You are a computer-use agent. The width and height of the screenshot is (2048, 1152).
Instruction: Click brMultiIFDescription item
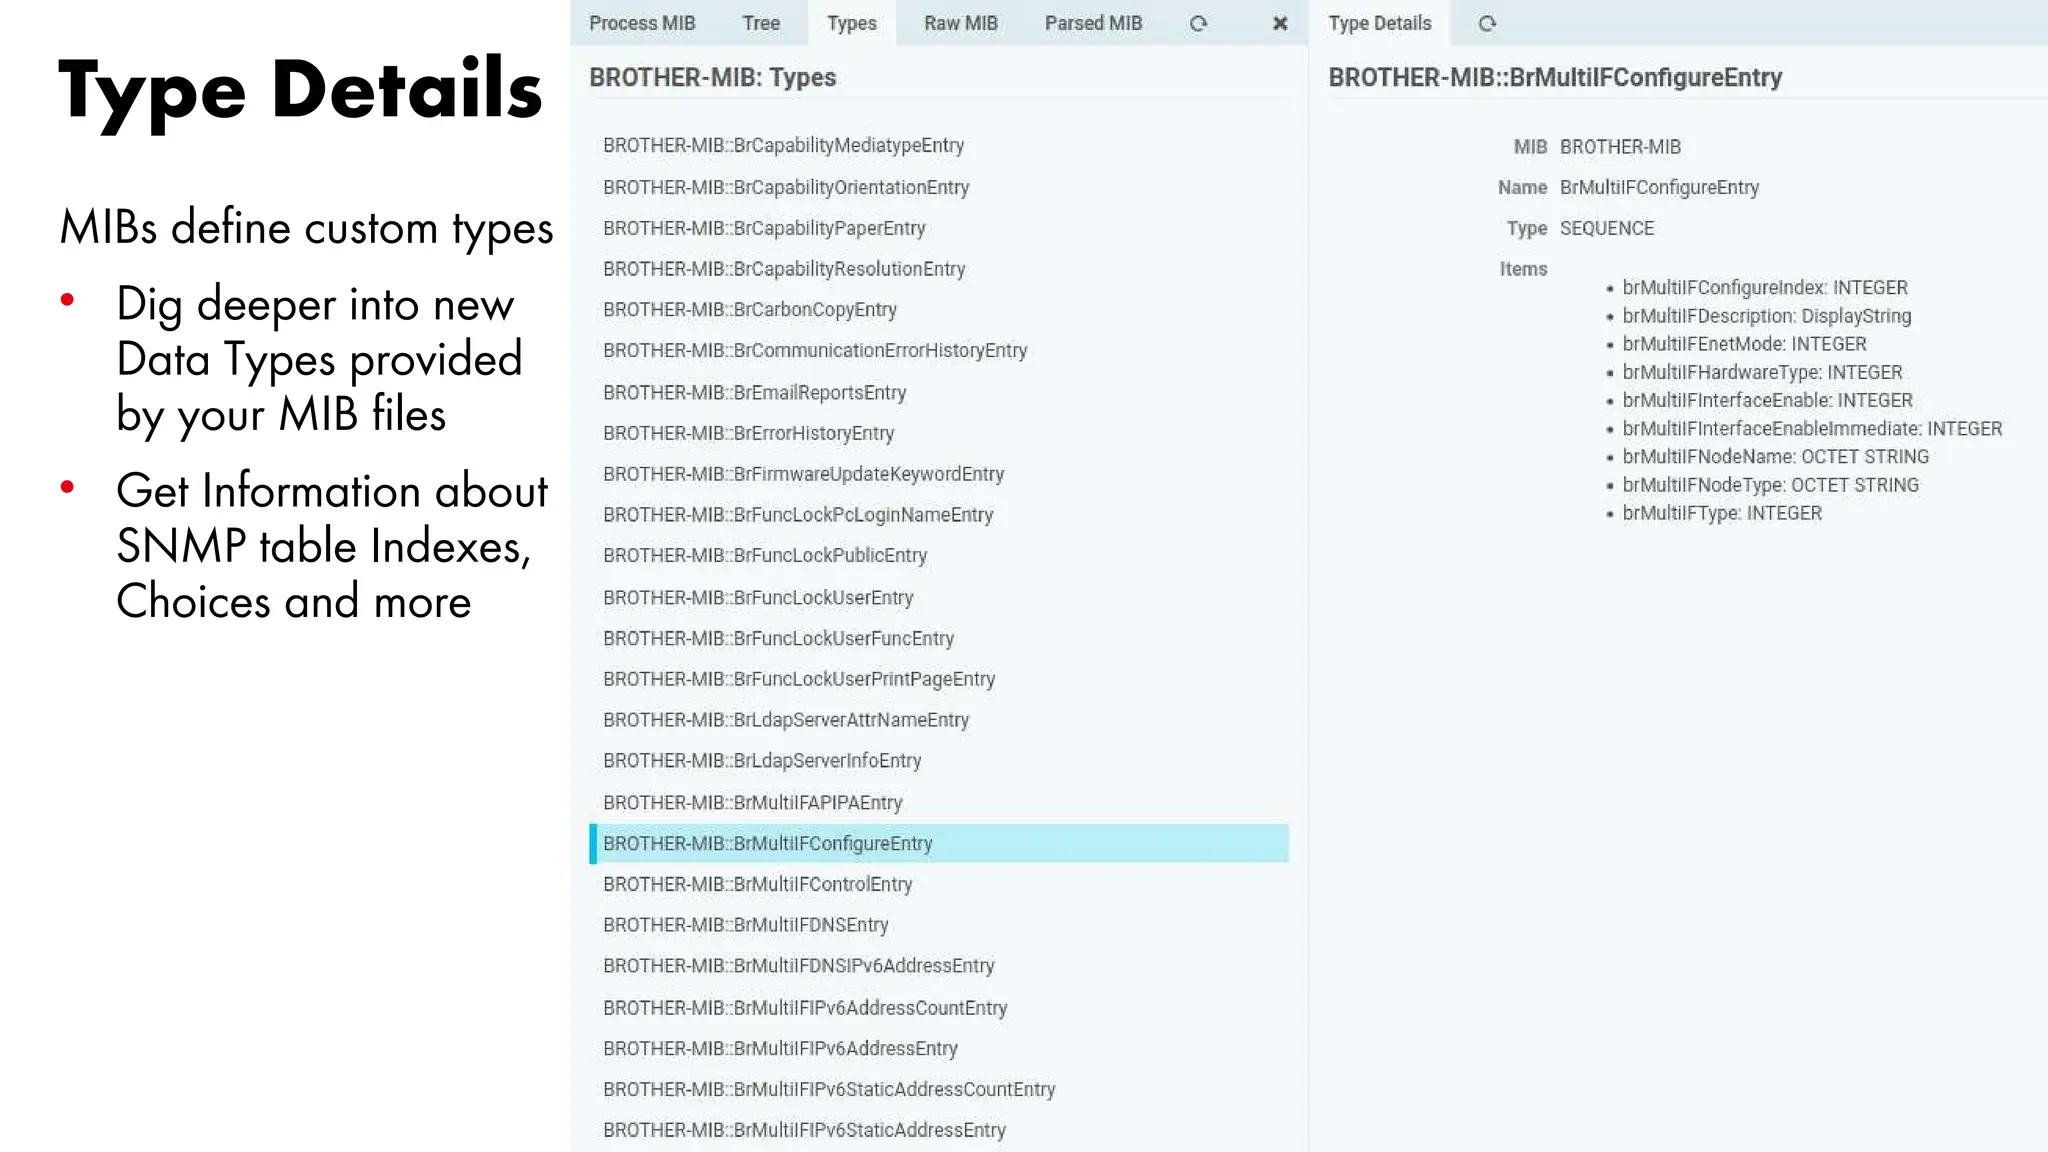tap(1767, 316)
